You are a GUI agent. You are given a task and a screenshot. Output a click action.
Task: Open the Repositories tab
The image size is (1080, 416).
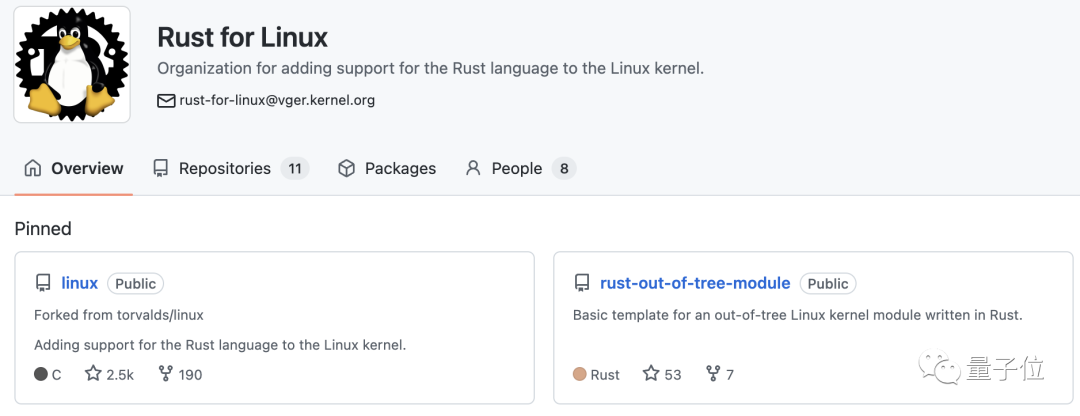[225, 168]
